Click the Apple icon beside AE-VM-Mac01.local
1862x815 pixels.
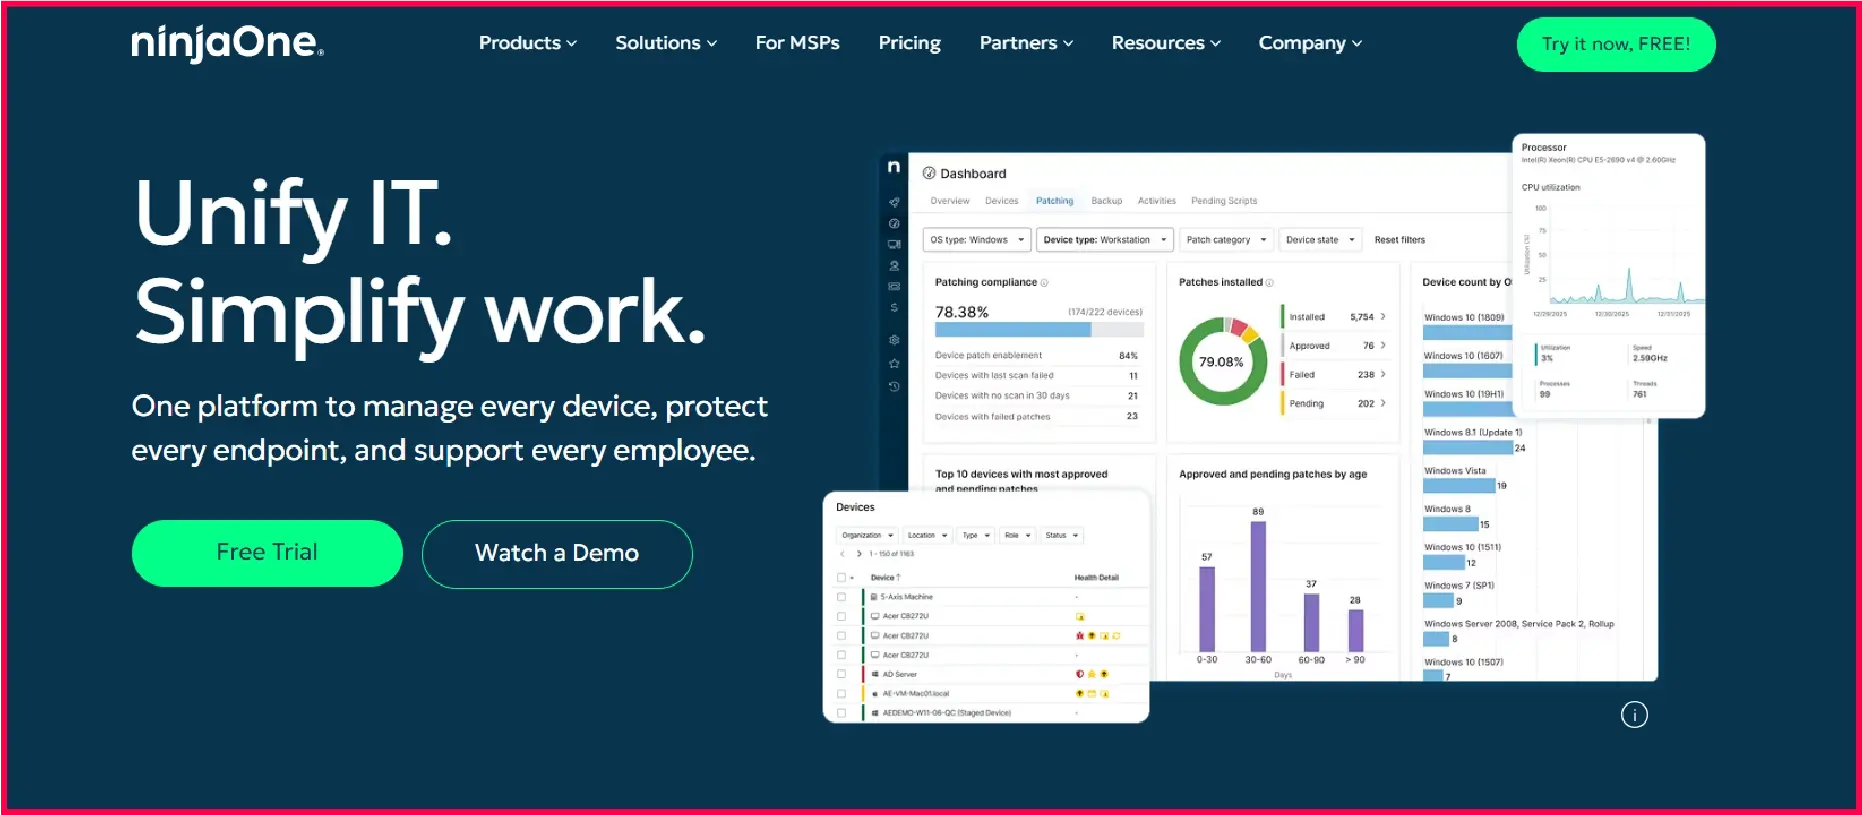pos(875,693)
